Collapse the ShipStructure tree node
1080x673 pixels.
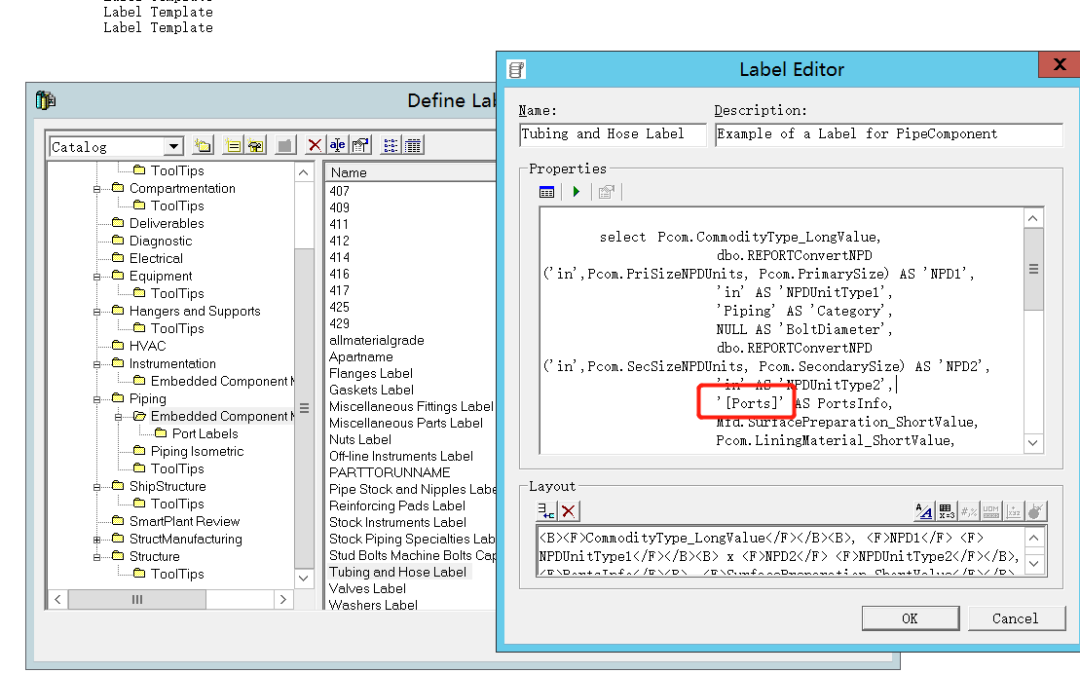(x=97, y=486)
